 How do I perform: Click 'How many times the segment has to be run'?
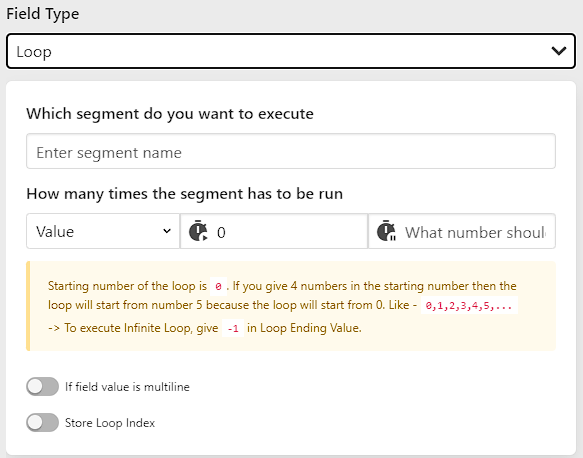coord(184,194)
